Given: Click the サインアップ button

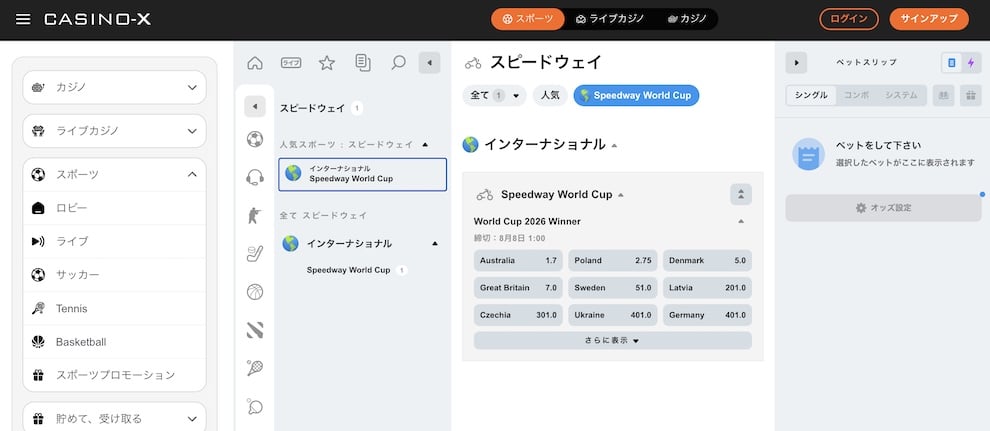Looking at the screenshot, I should tap(929, 19).
